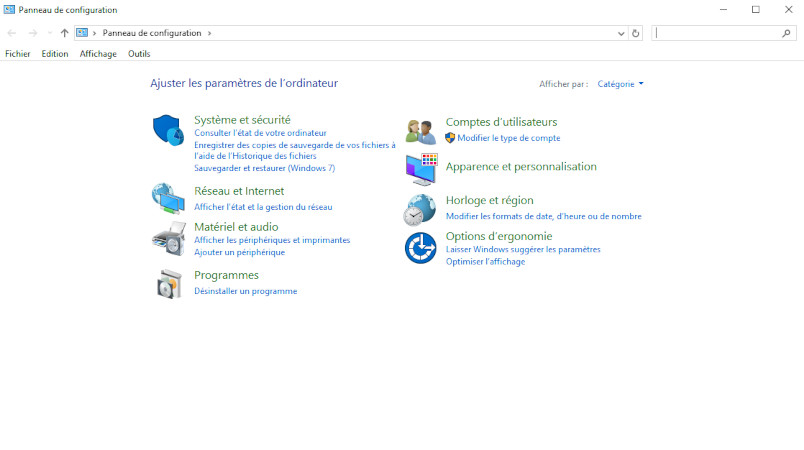Expand the recent locations arrow near navigation buttons
Image resolution: width=804 pixels, height=450 pixels.
[50, 33]
